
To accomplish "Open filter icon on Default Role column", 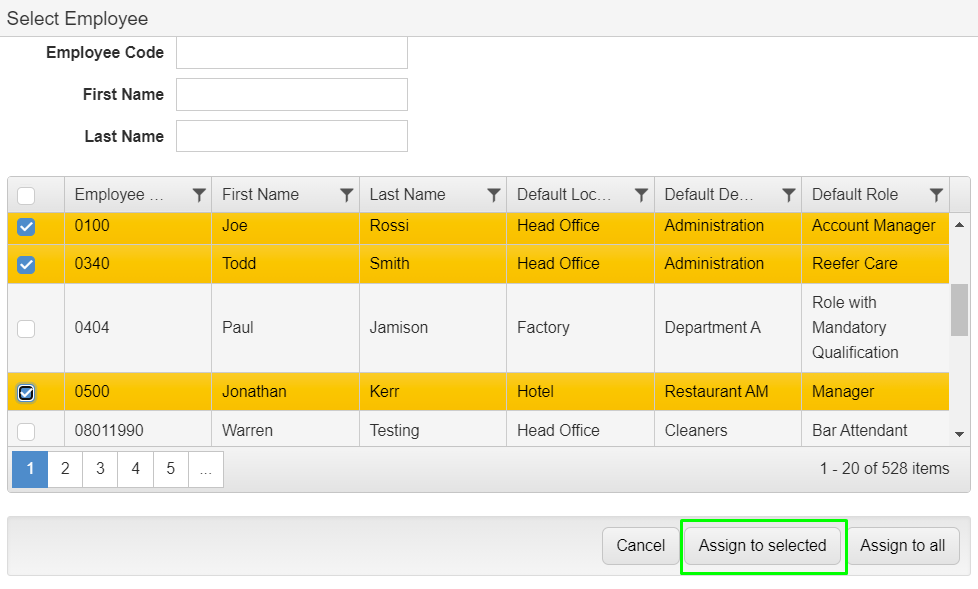I will tap(936, 195).
